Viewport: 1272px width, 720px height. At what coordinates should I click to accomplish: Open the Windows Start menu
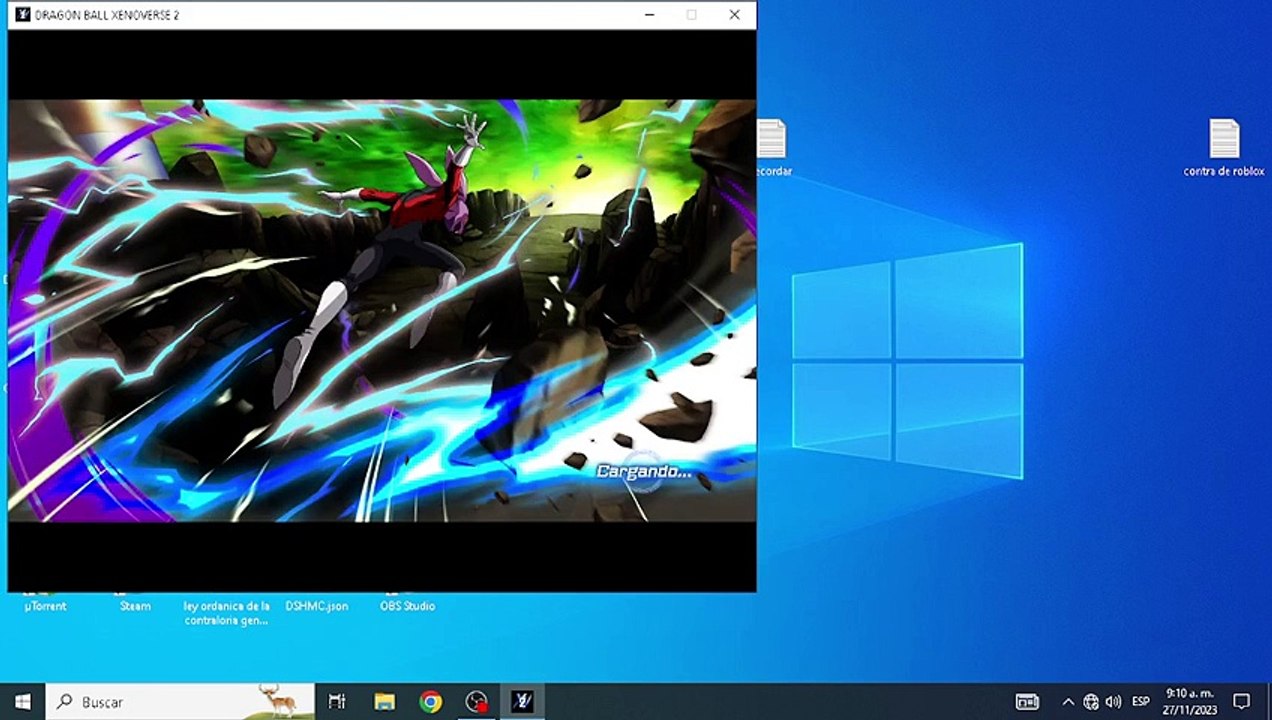pos(22,702)
